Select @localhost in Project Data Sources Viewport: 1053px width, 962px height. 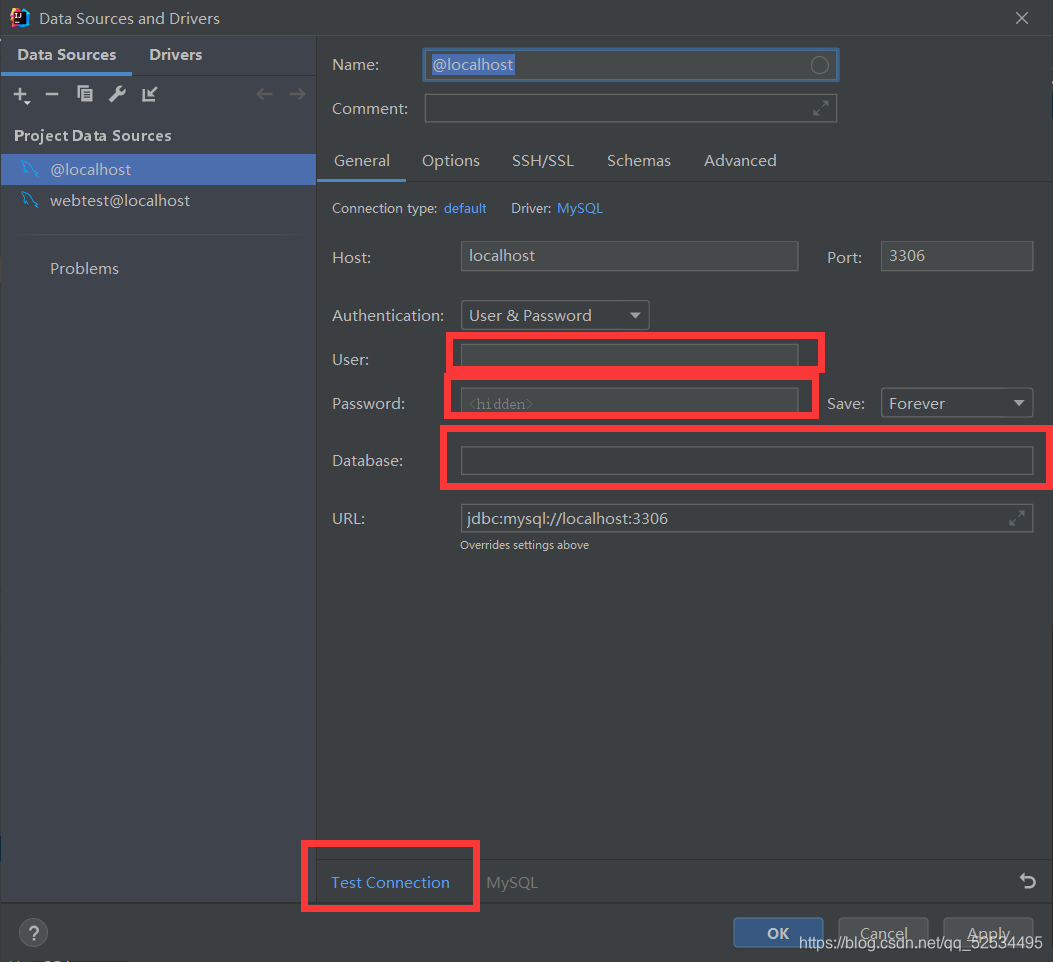158,169
